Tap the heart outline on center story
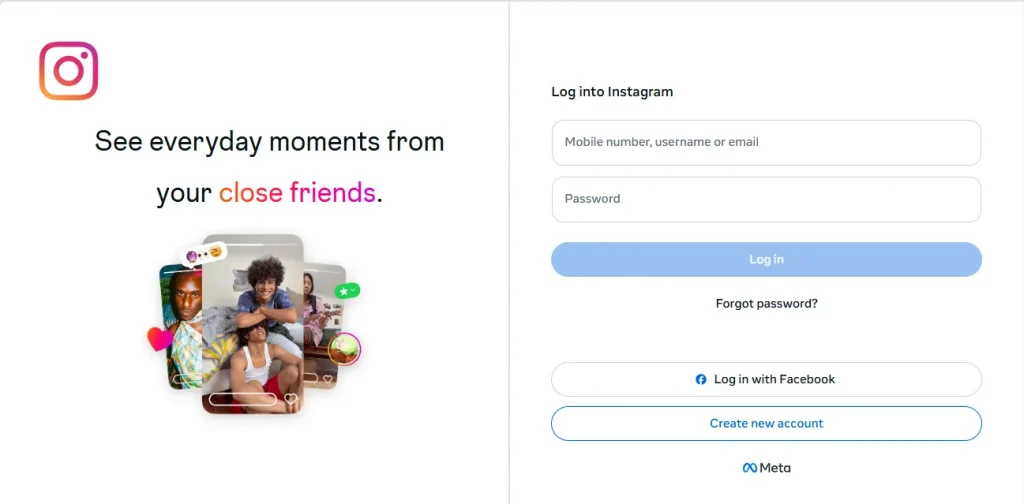 [291, 398]
